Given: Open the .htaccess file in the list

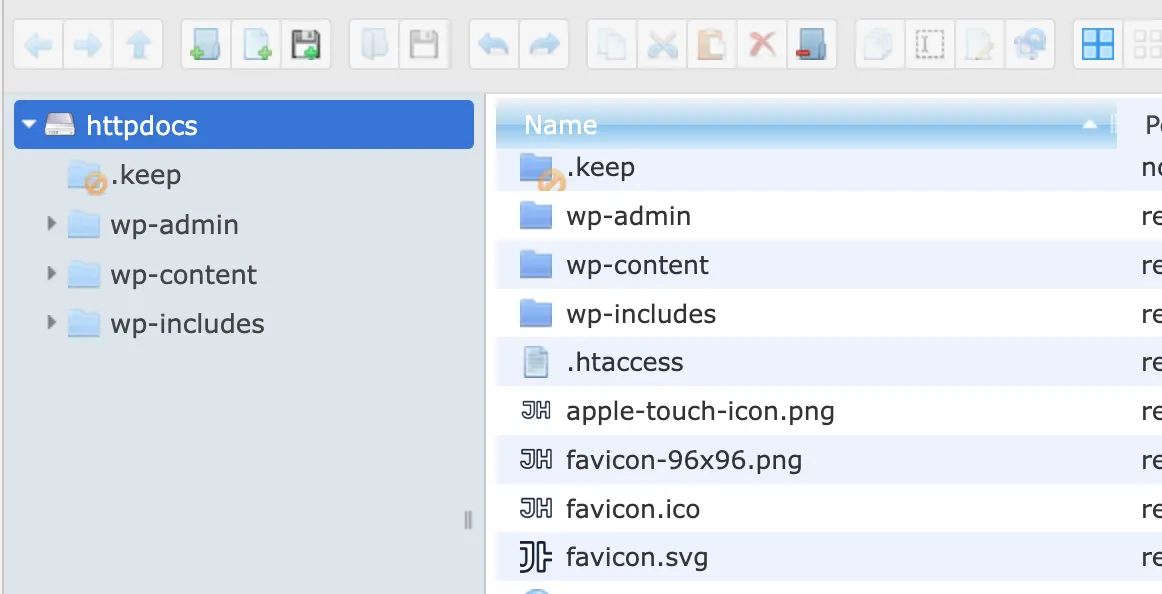Looking at the screenshot, I should pyautogui.click(x=626, y=362).
